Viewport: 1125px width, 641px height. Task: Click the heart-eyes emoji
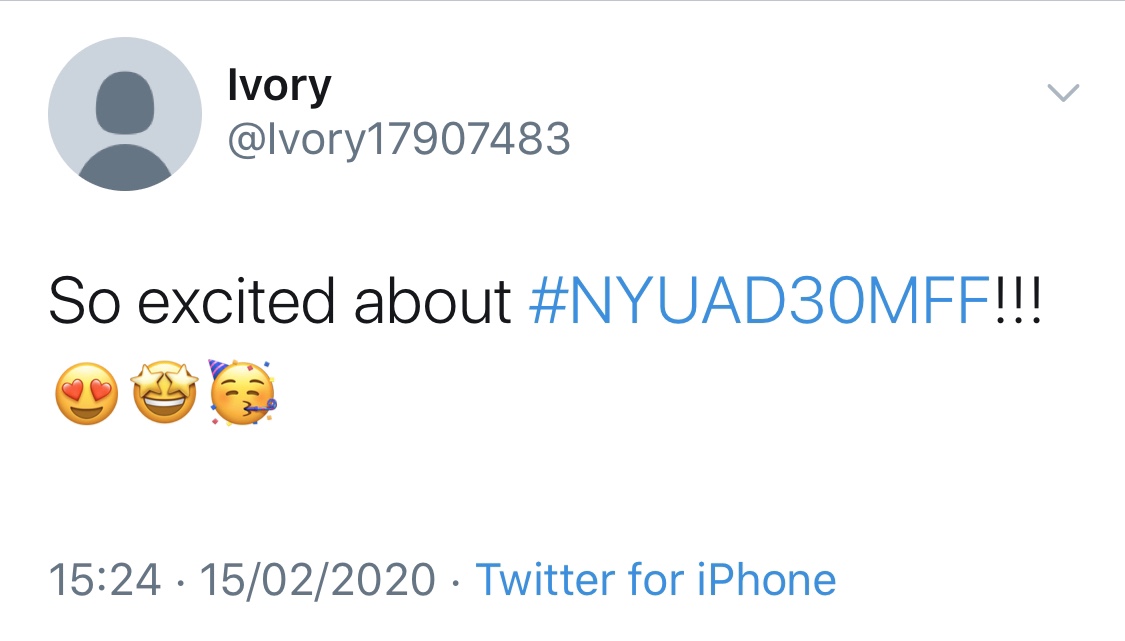pyautogui.click(x=85, y=393)
